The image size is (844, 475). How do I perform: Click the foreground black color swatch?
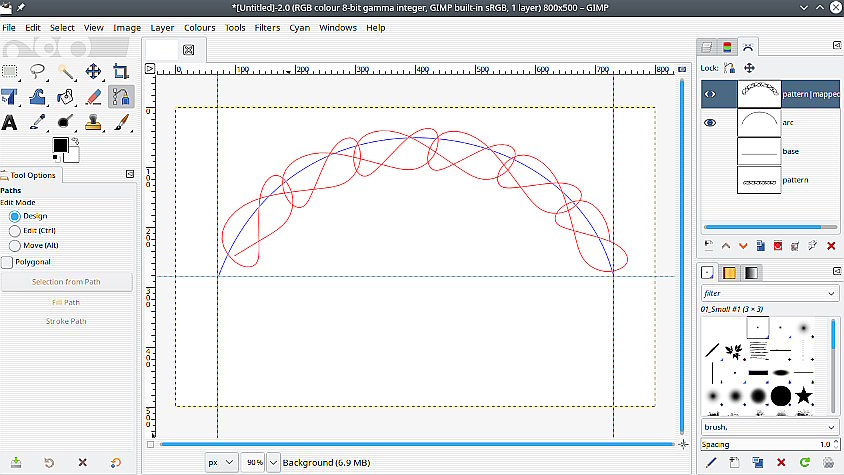pyautogui.click(x=60, y=146)
